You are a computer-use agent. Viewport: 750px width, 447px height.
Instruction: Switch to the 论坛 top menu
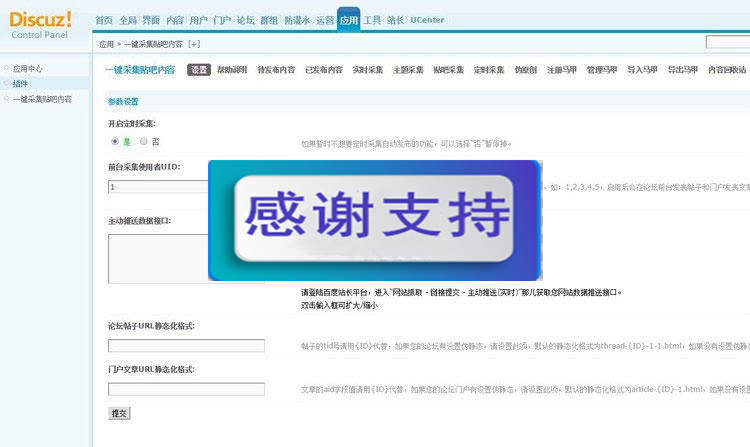pos(246,20)
